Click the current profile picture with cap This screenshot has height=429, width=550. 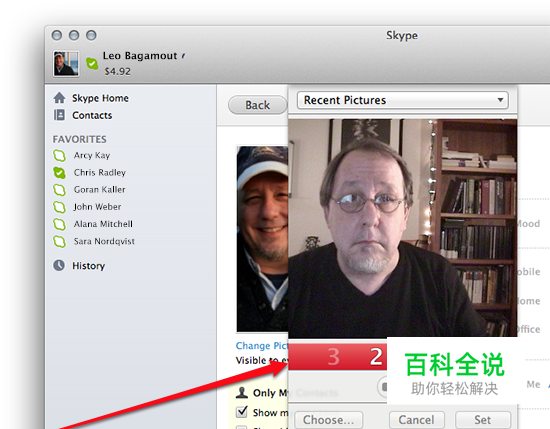262,239
